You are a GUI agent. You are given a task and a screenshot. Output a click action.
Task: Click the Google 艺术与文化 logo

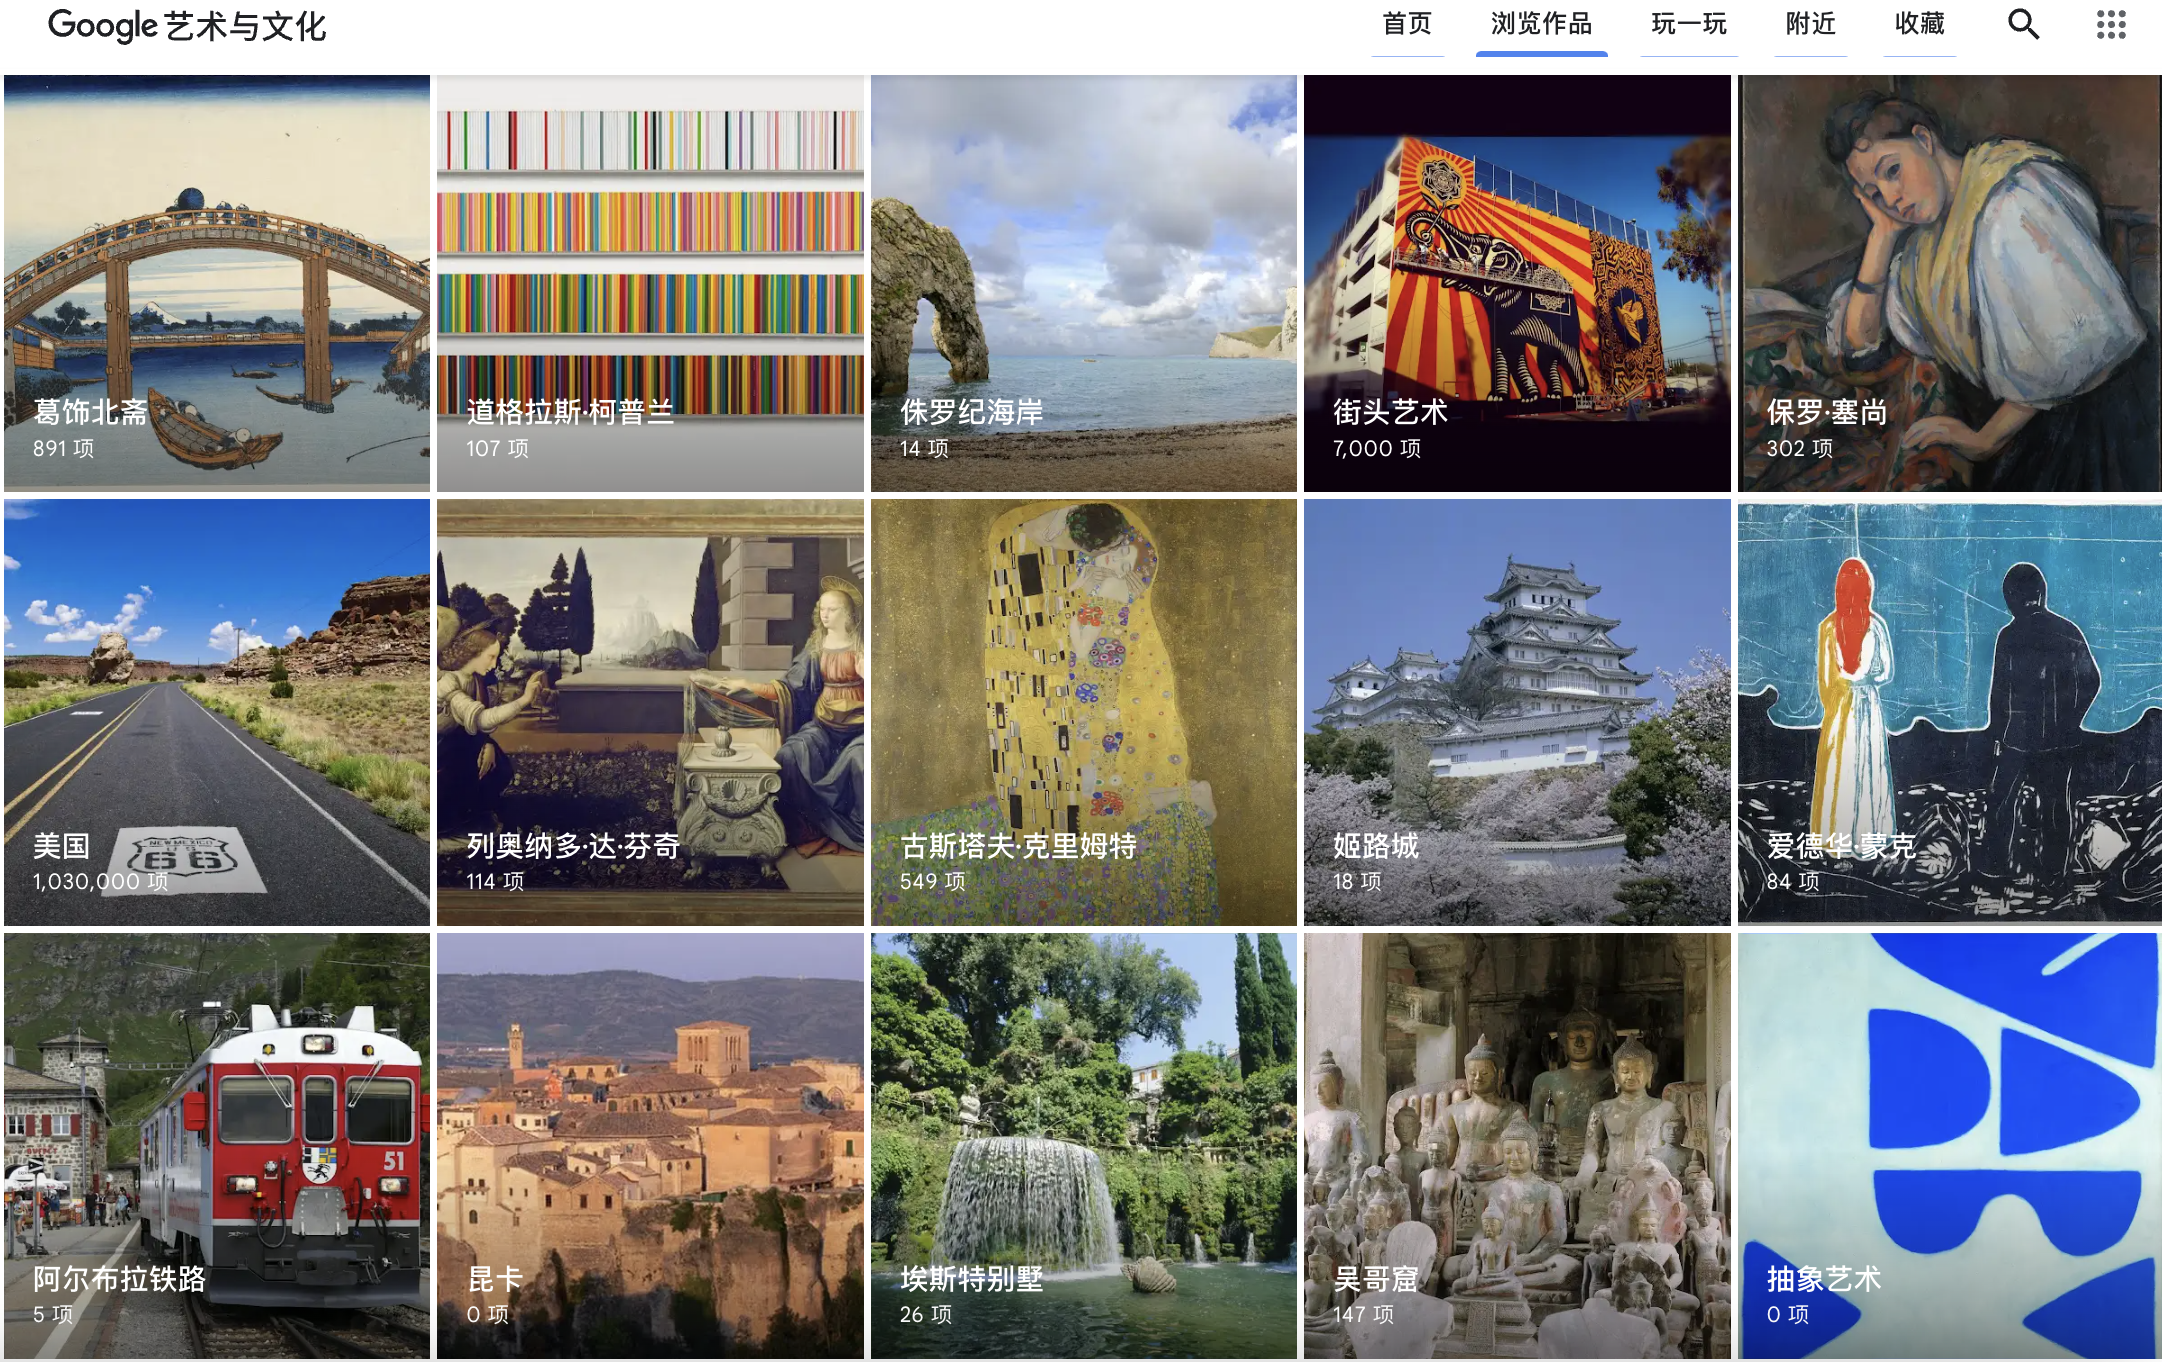pyautogui.click(x=187, y=26)
